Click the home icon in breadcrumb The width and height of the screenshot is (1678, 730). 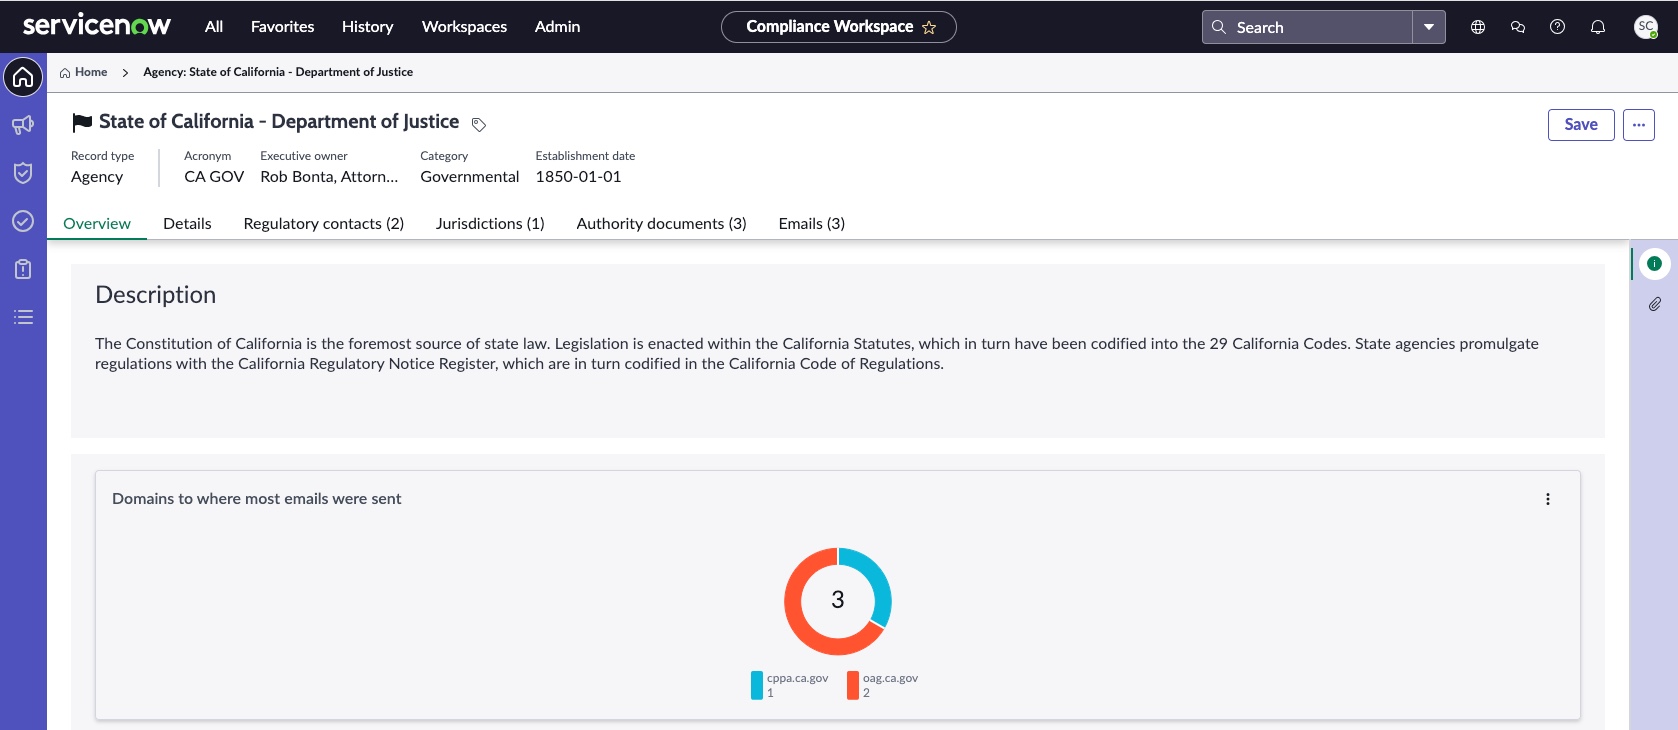click(65, 73)
